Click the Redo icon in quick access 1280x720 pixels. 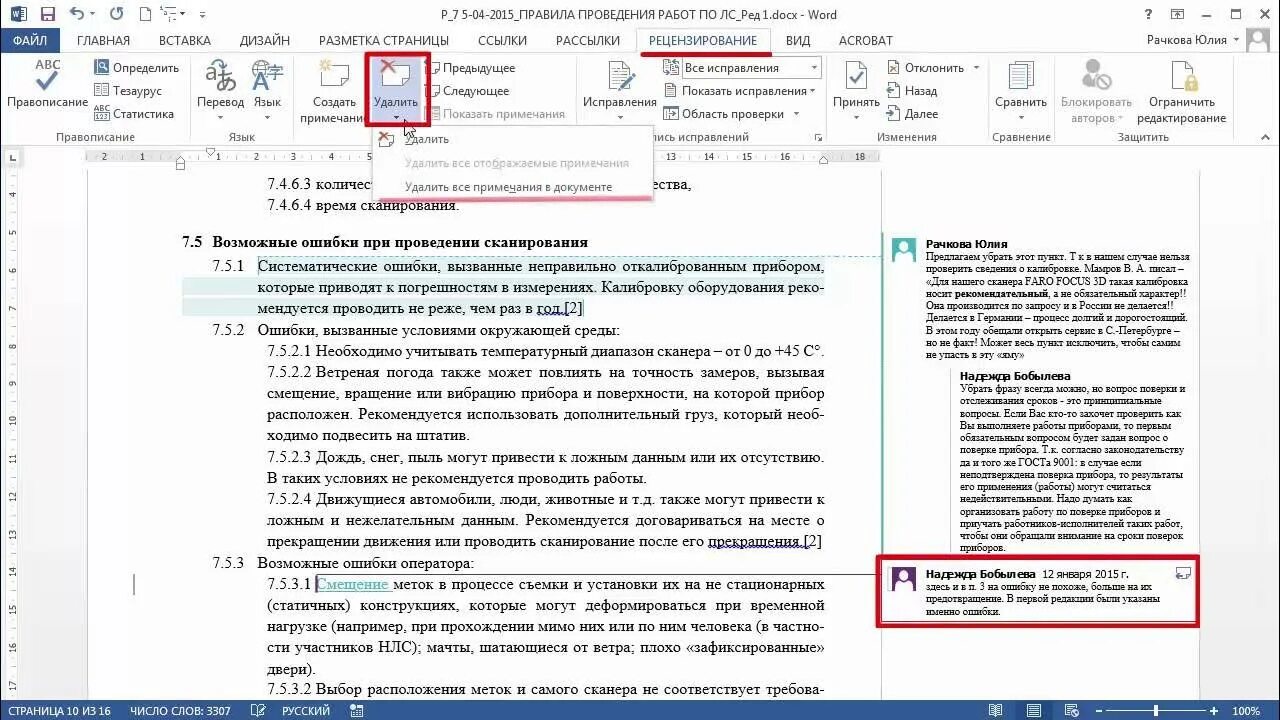click(116, 14)
